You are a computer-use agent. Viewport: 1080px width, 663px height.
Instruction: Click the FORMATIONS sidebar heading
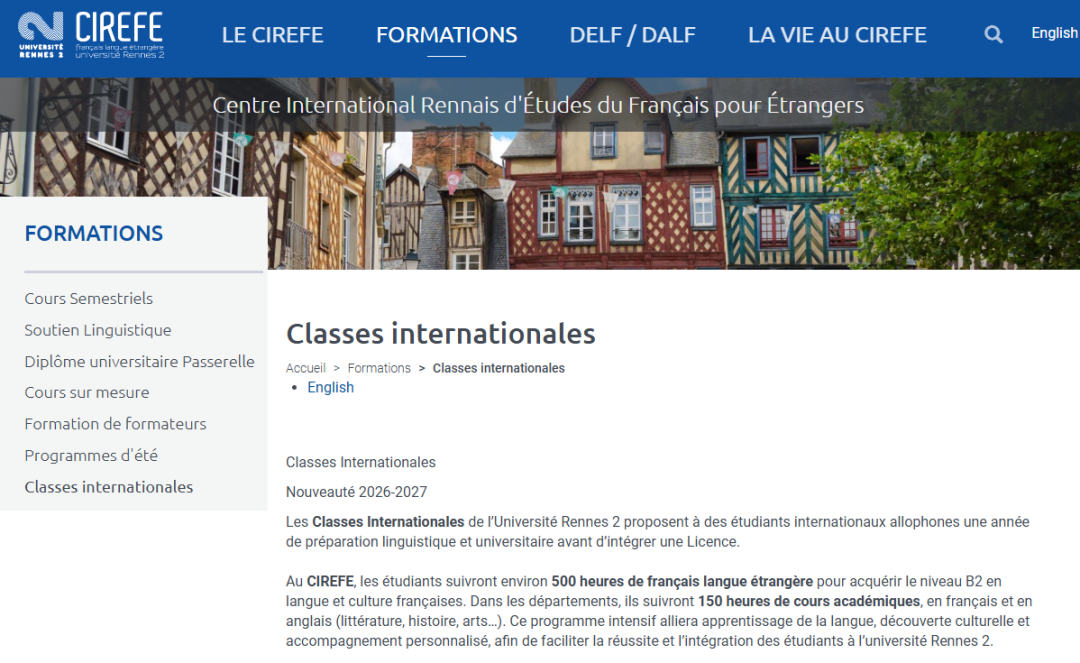(94, 233)
